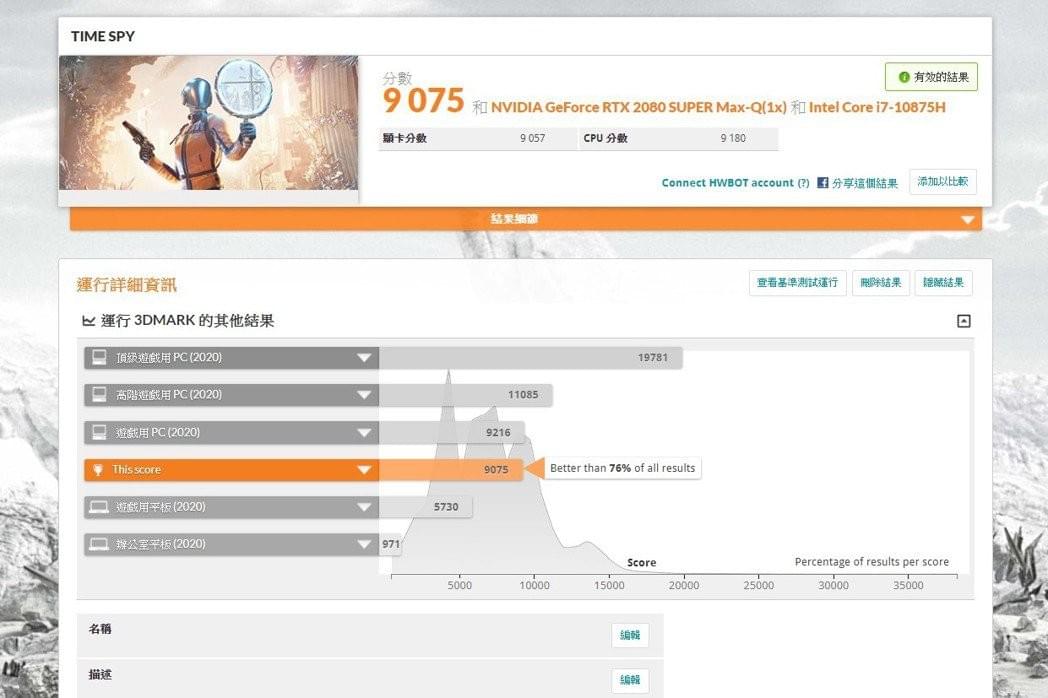Click the 編輯 edit button for 名稱
This screenshot has width=1048, height=698.
pyautogui.click(x=630, y=634)
